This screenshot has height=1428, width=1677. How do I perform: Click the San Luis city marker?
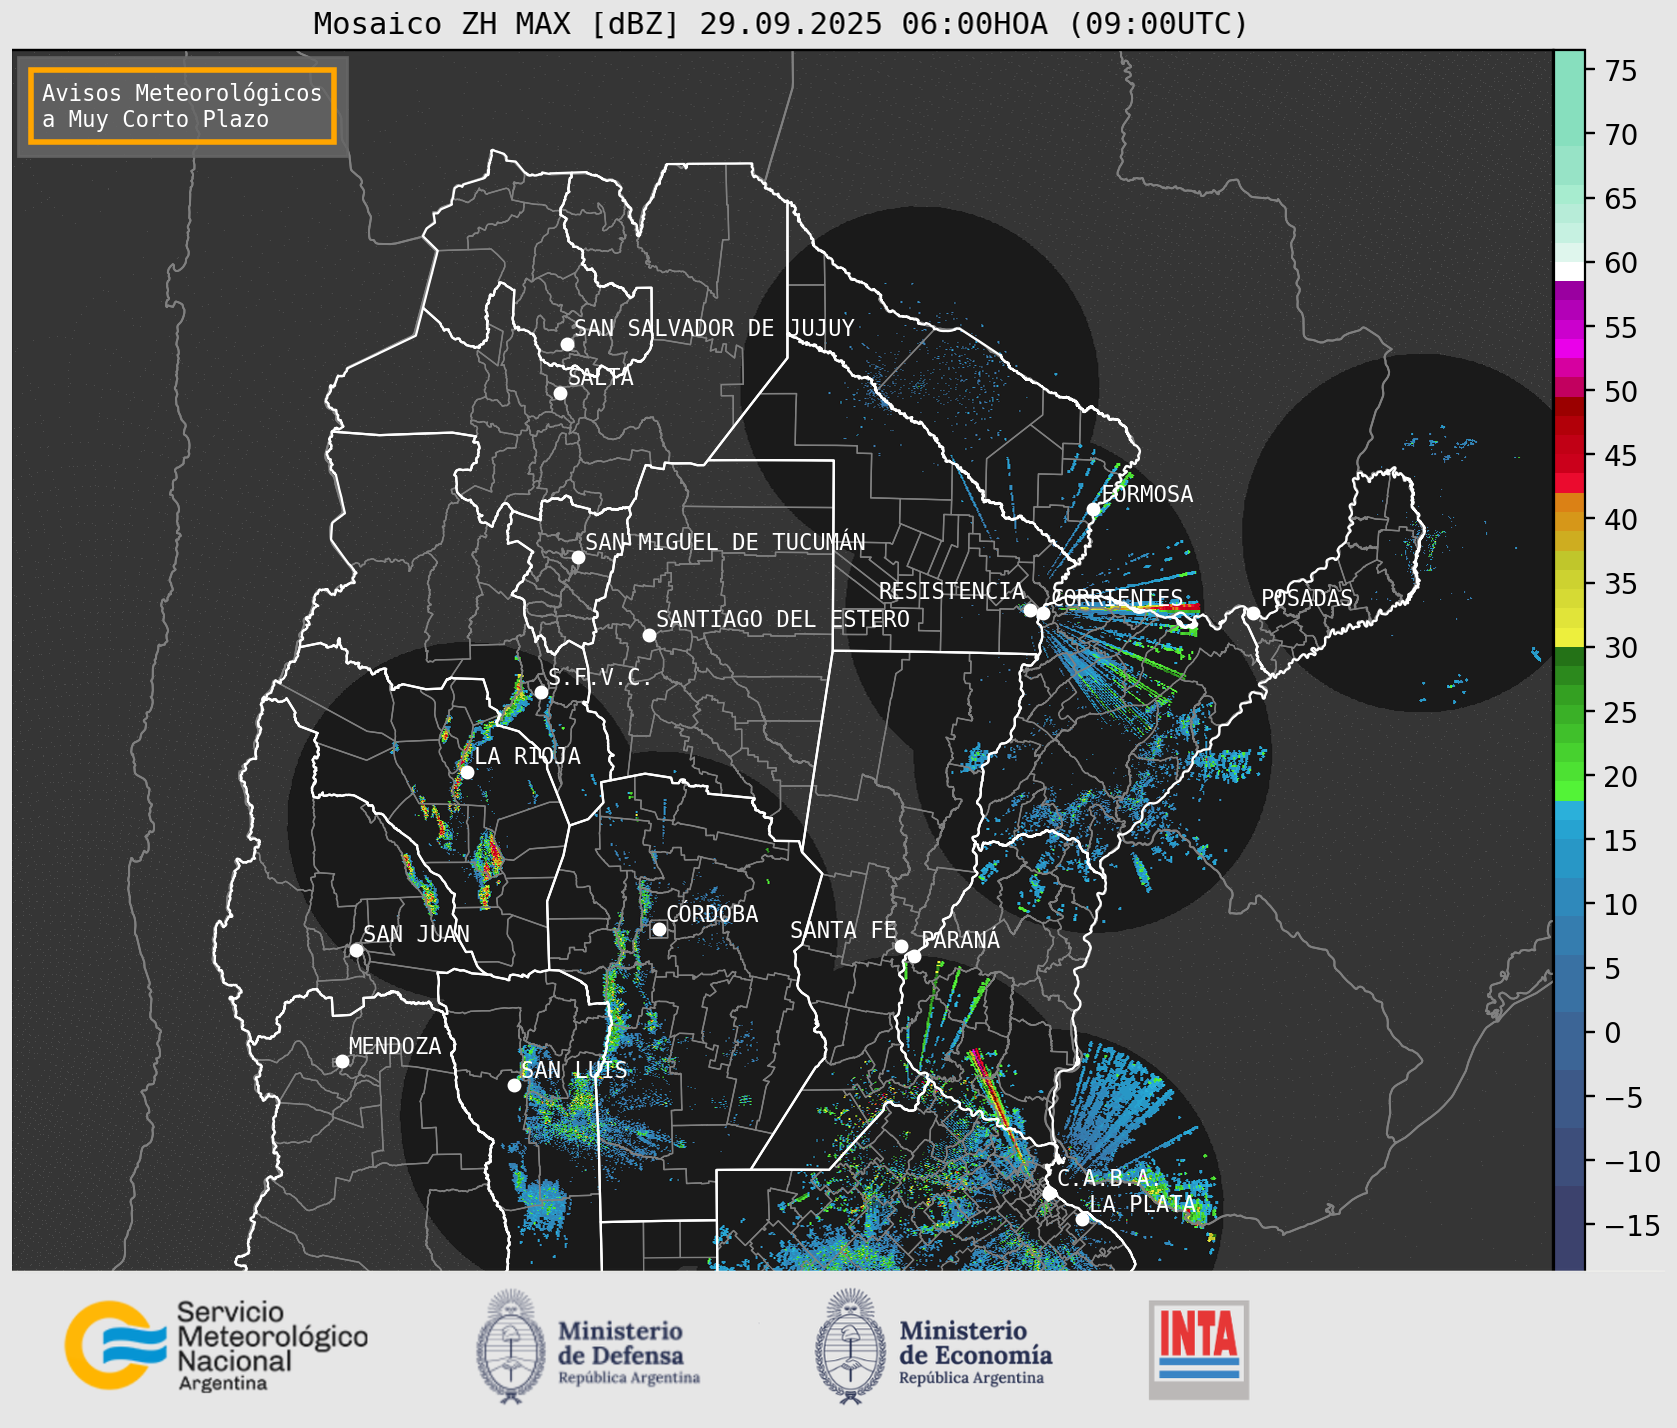point(514,1085)
